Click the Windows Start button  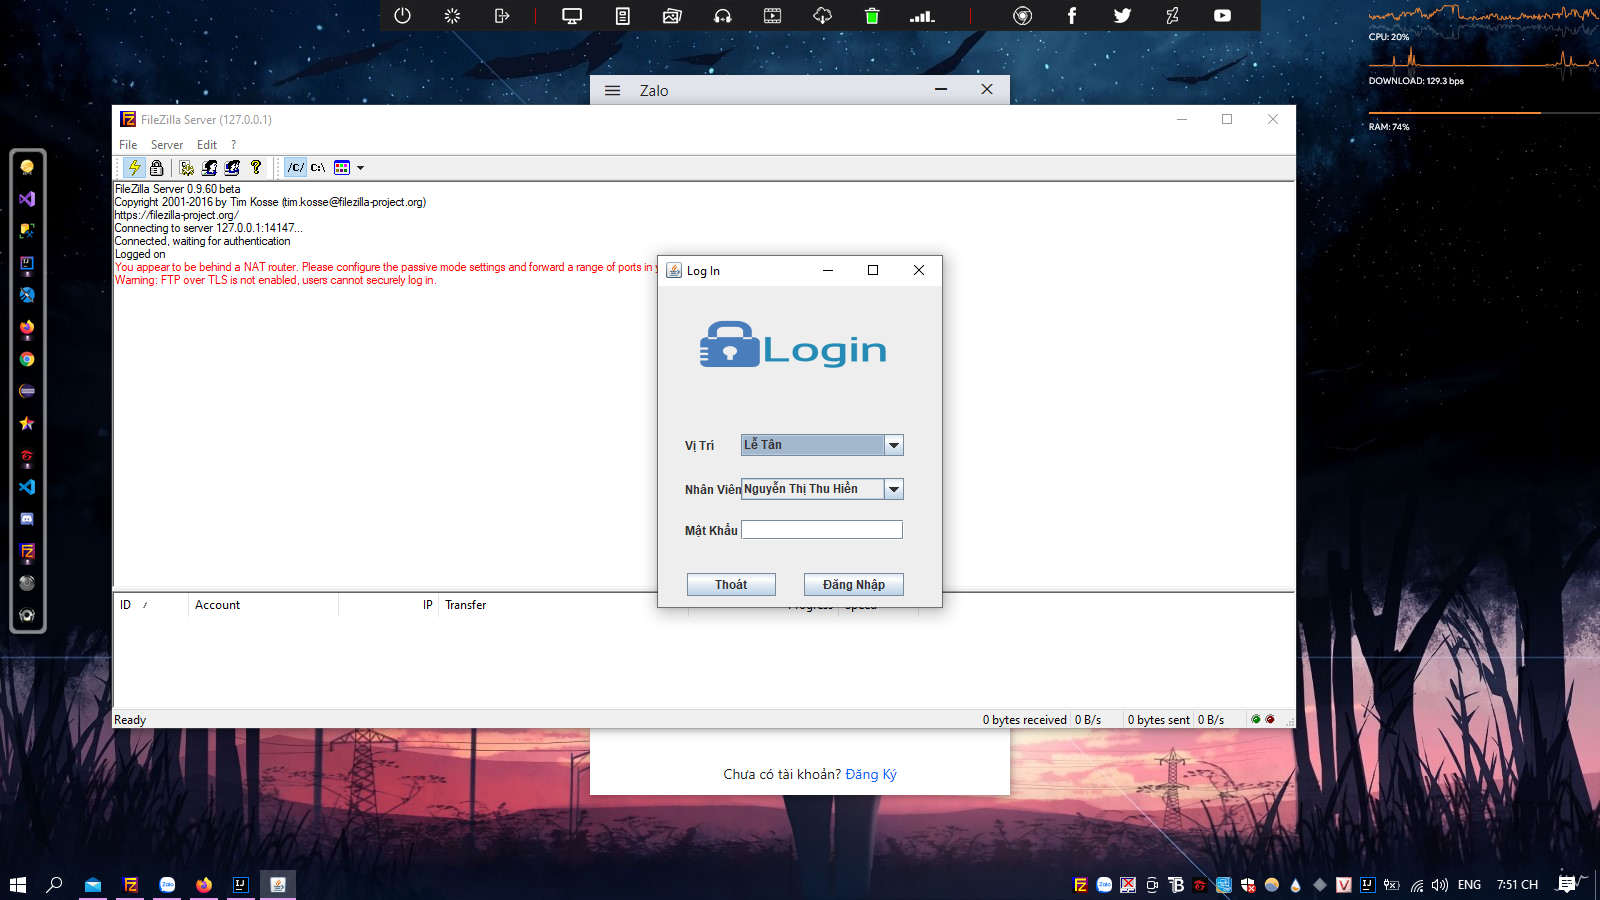(17, 884)
